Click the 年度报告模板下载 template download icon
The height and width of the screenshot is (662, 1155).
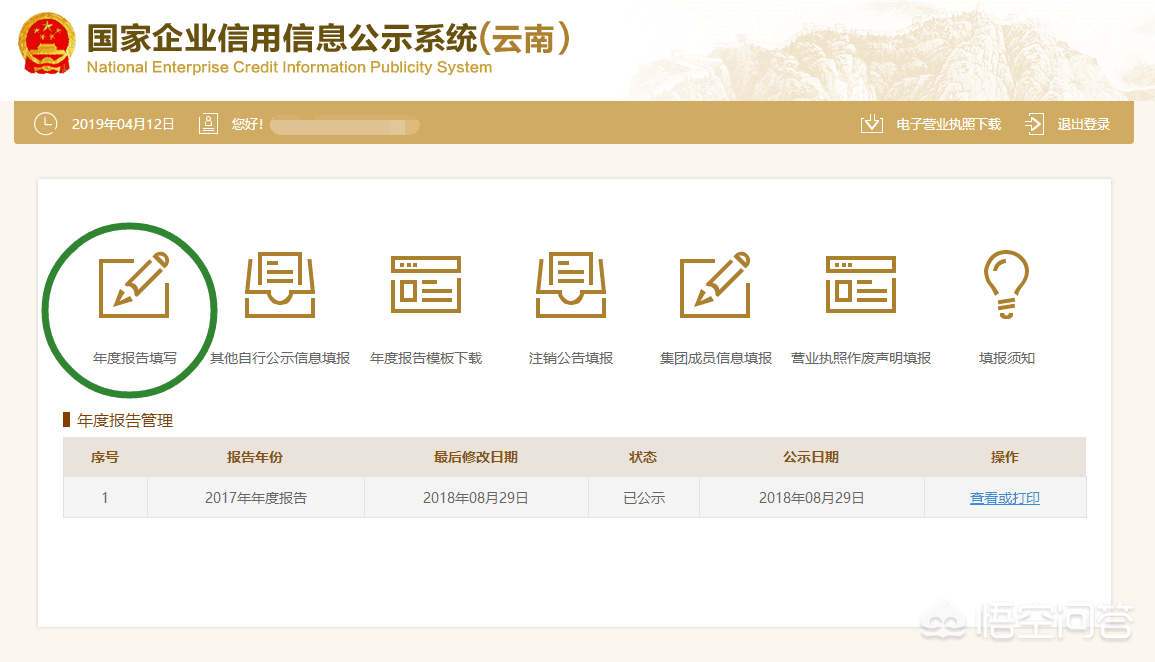click(x=424, y=285)
